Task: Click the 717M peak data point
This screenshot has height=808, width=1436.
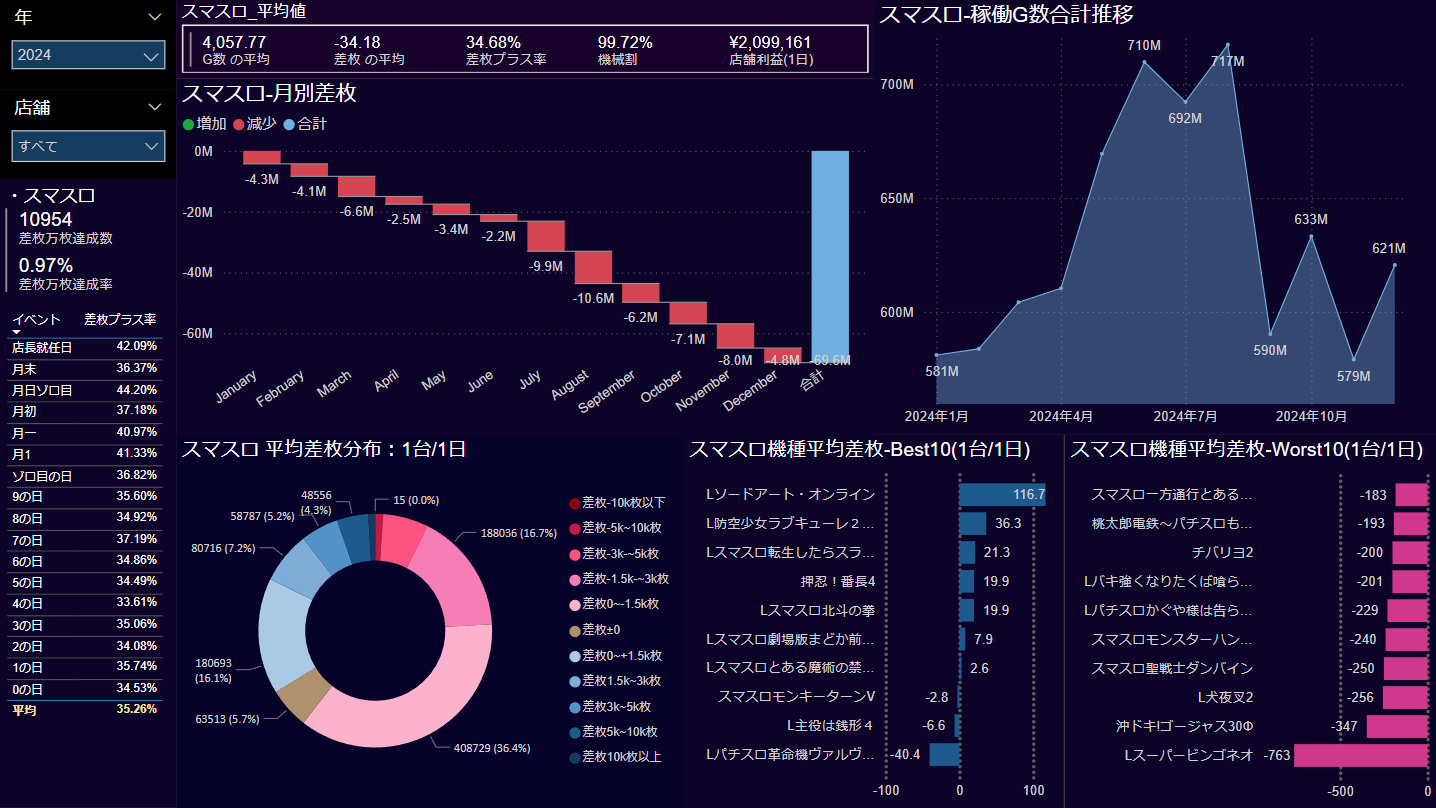Action: [x=1227, y=45]
